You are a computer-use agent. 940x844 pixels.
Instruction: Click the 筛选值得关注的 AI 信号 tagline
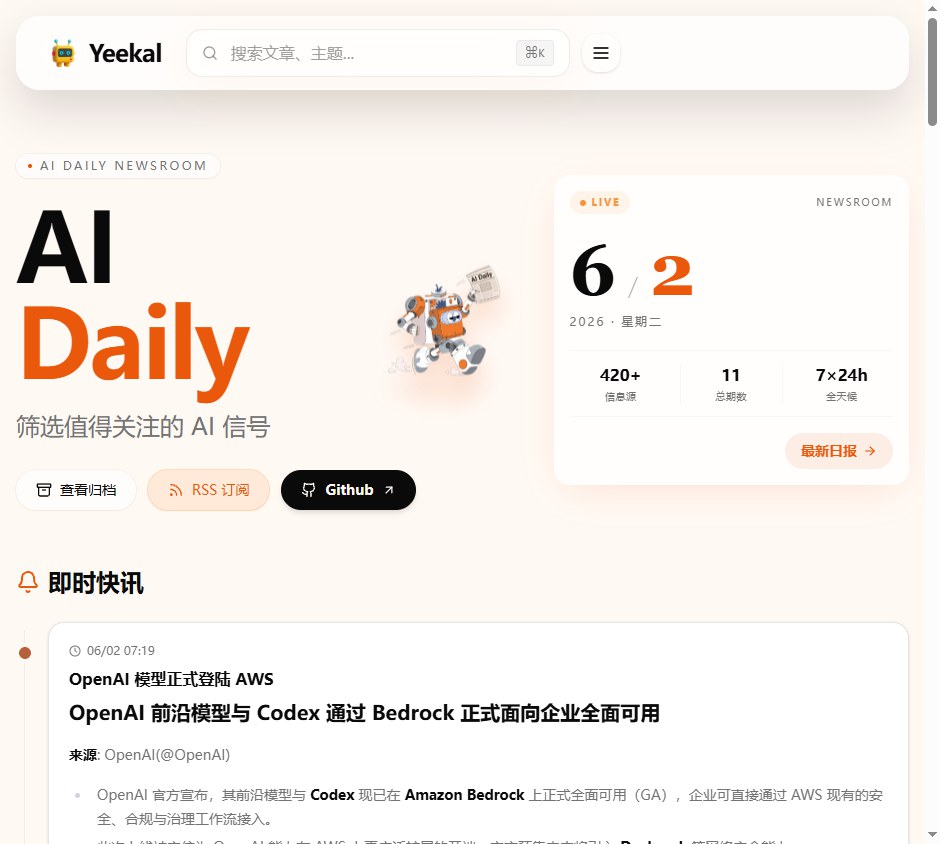(x=143, y=427)
